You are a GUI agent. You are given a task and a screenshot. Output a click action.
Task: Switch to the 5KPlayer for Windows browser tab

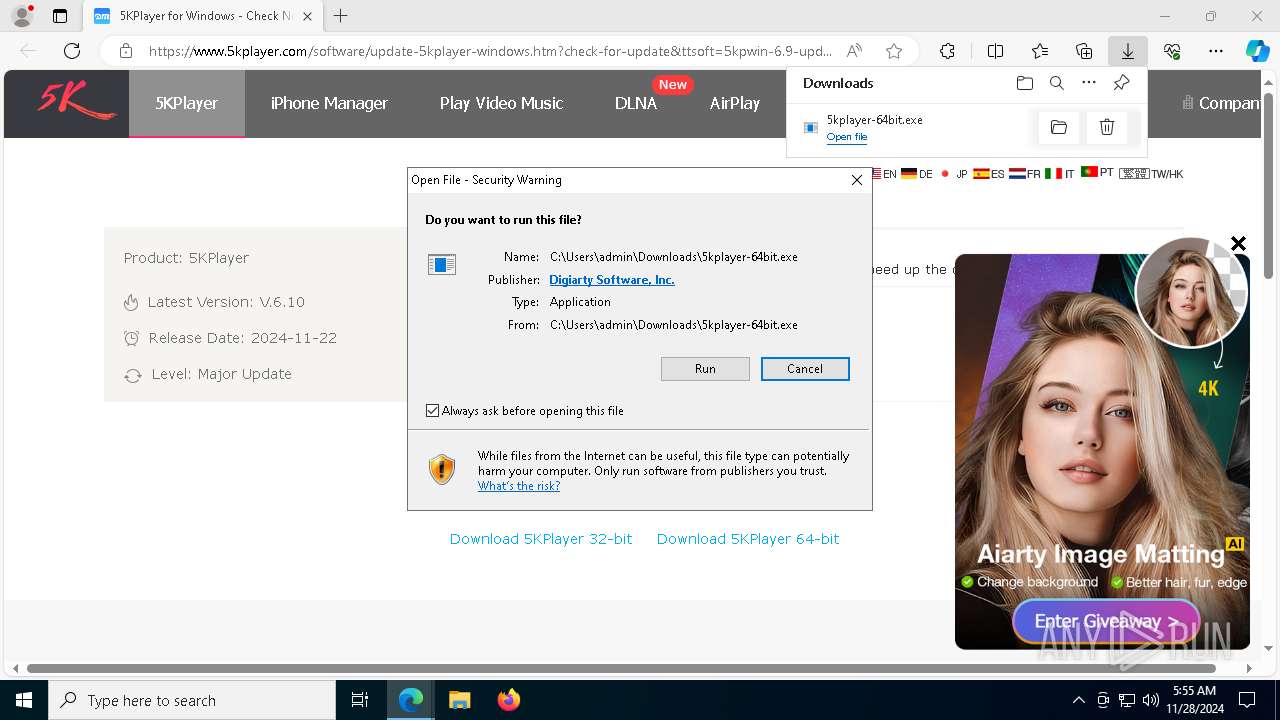point(204,16)
